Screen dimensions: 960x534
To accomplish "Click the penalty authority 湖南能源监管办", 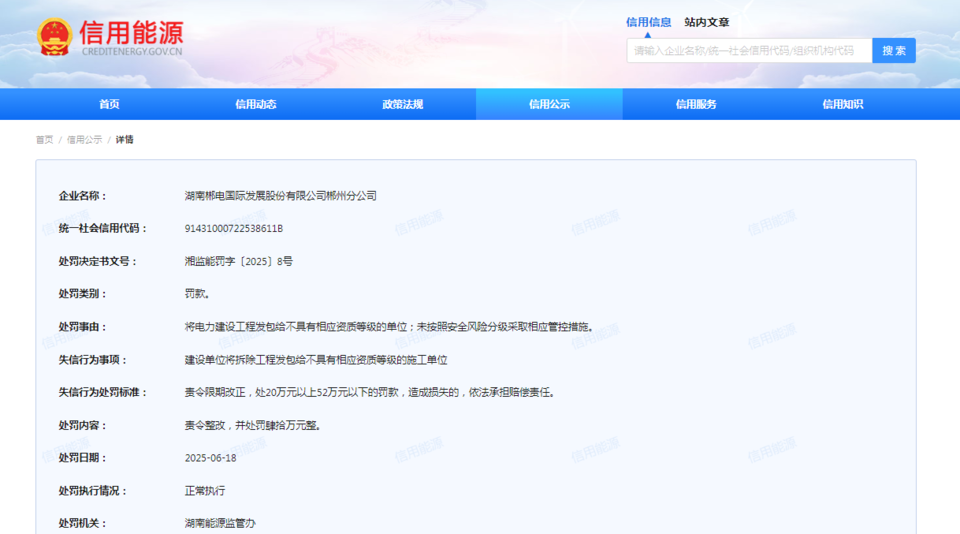I will [220, 523].
